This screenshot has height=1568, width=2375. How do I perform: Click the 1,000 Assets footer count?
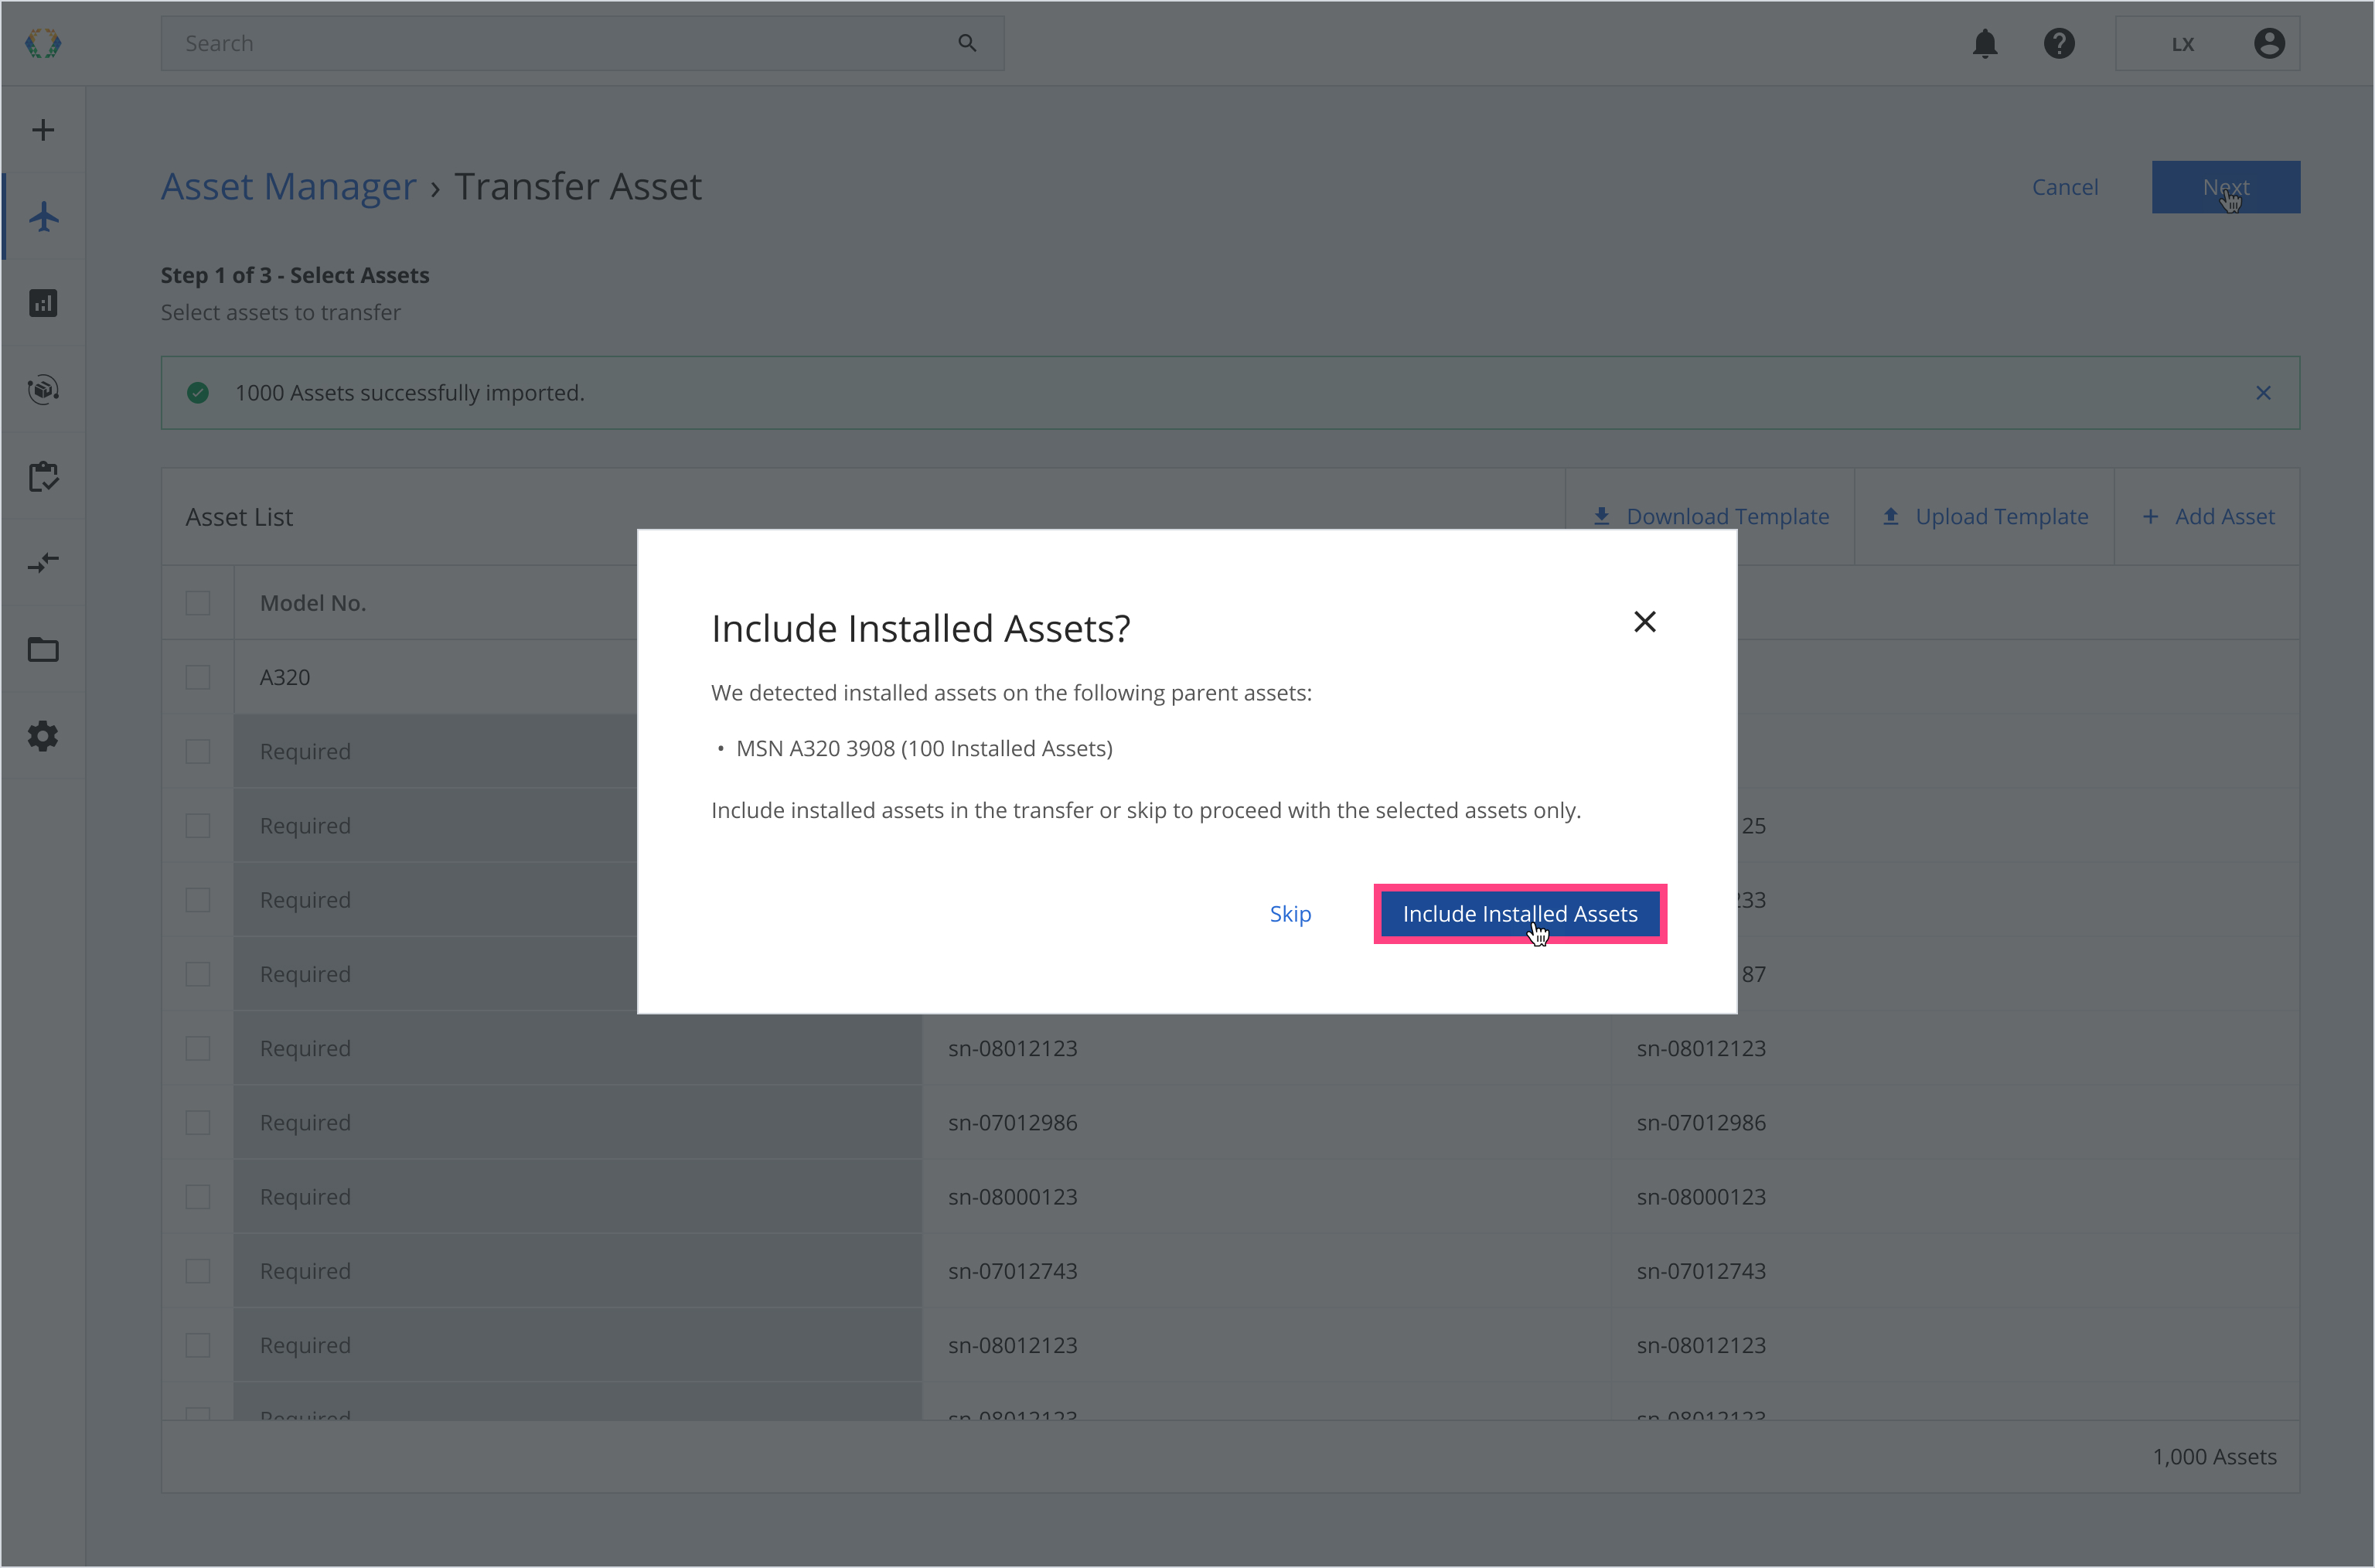(x=2214, y=1457)
